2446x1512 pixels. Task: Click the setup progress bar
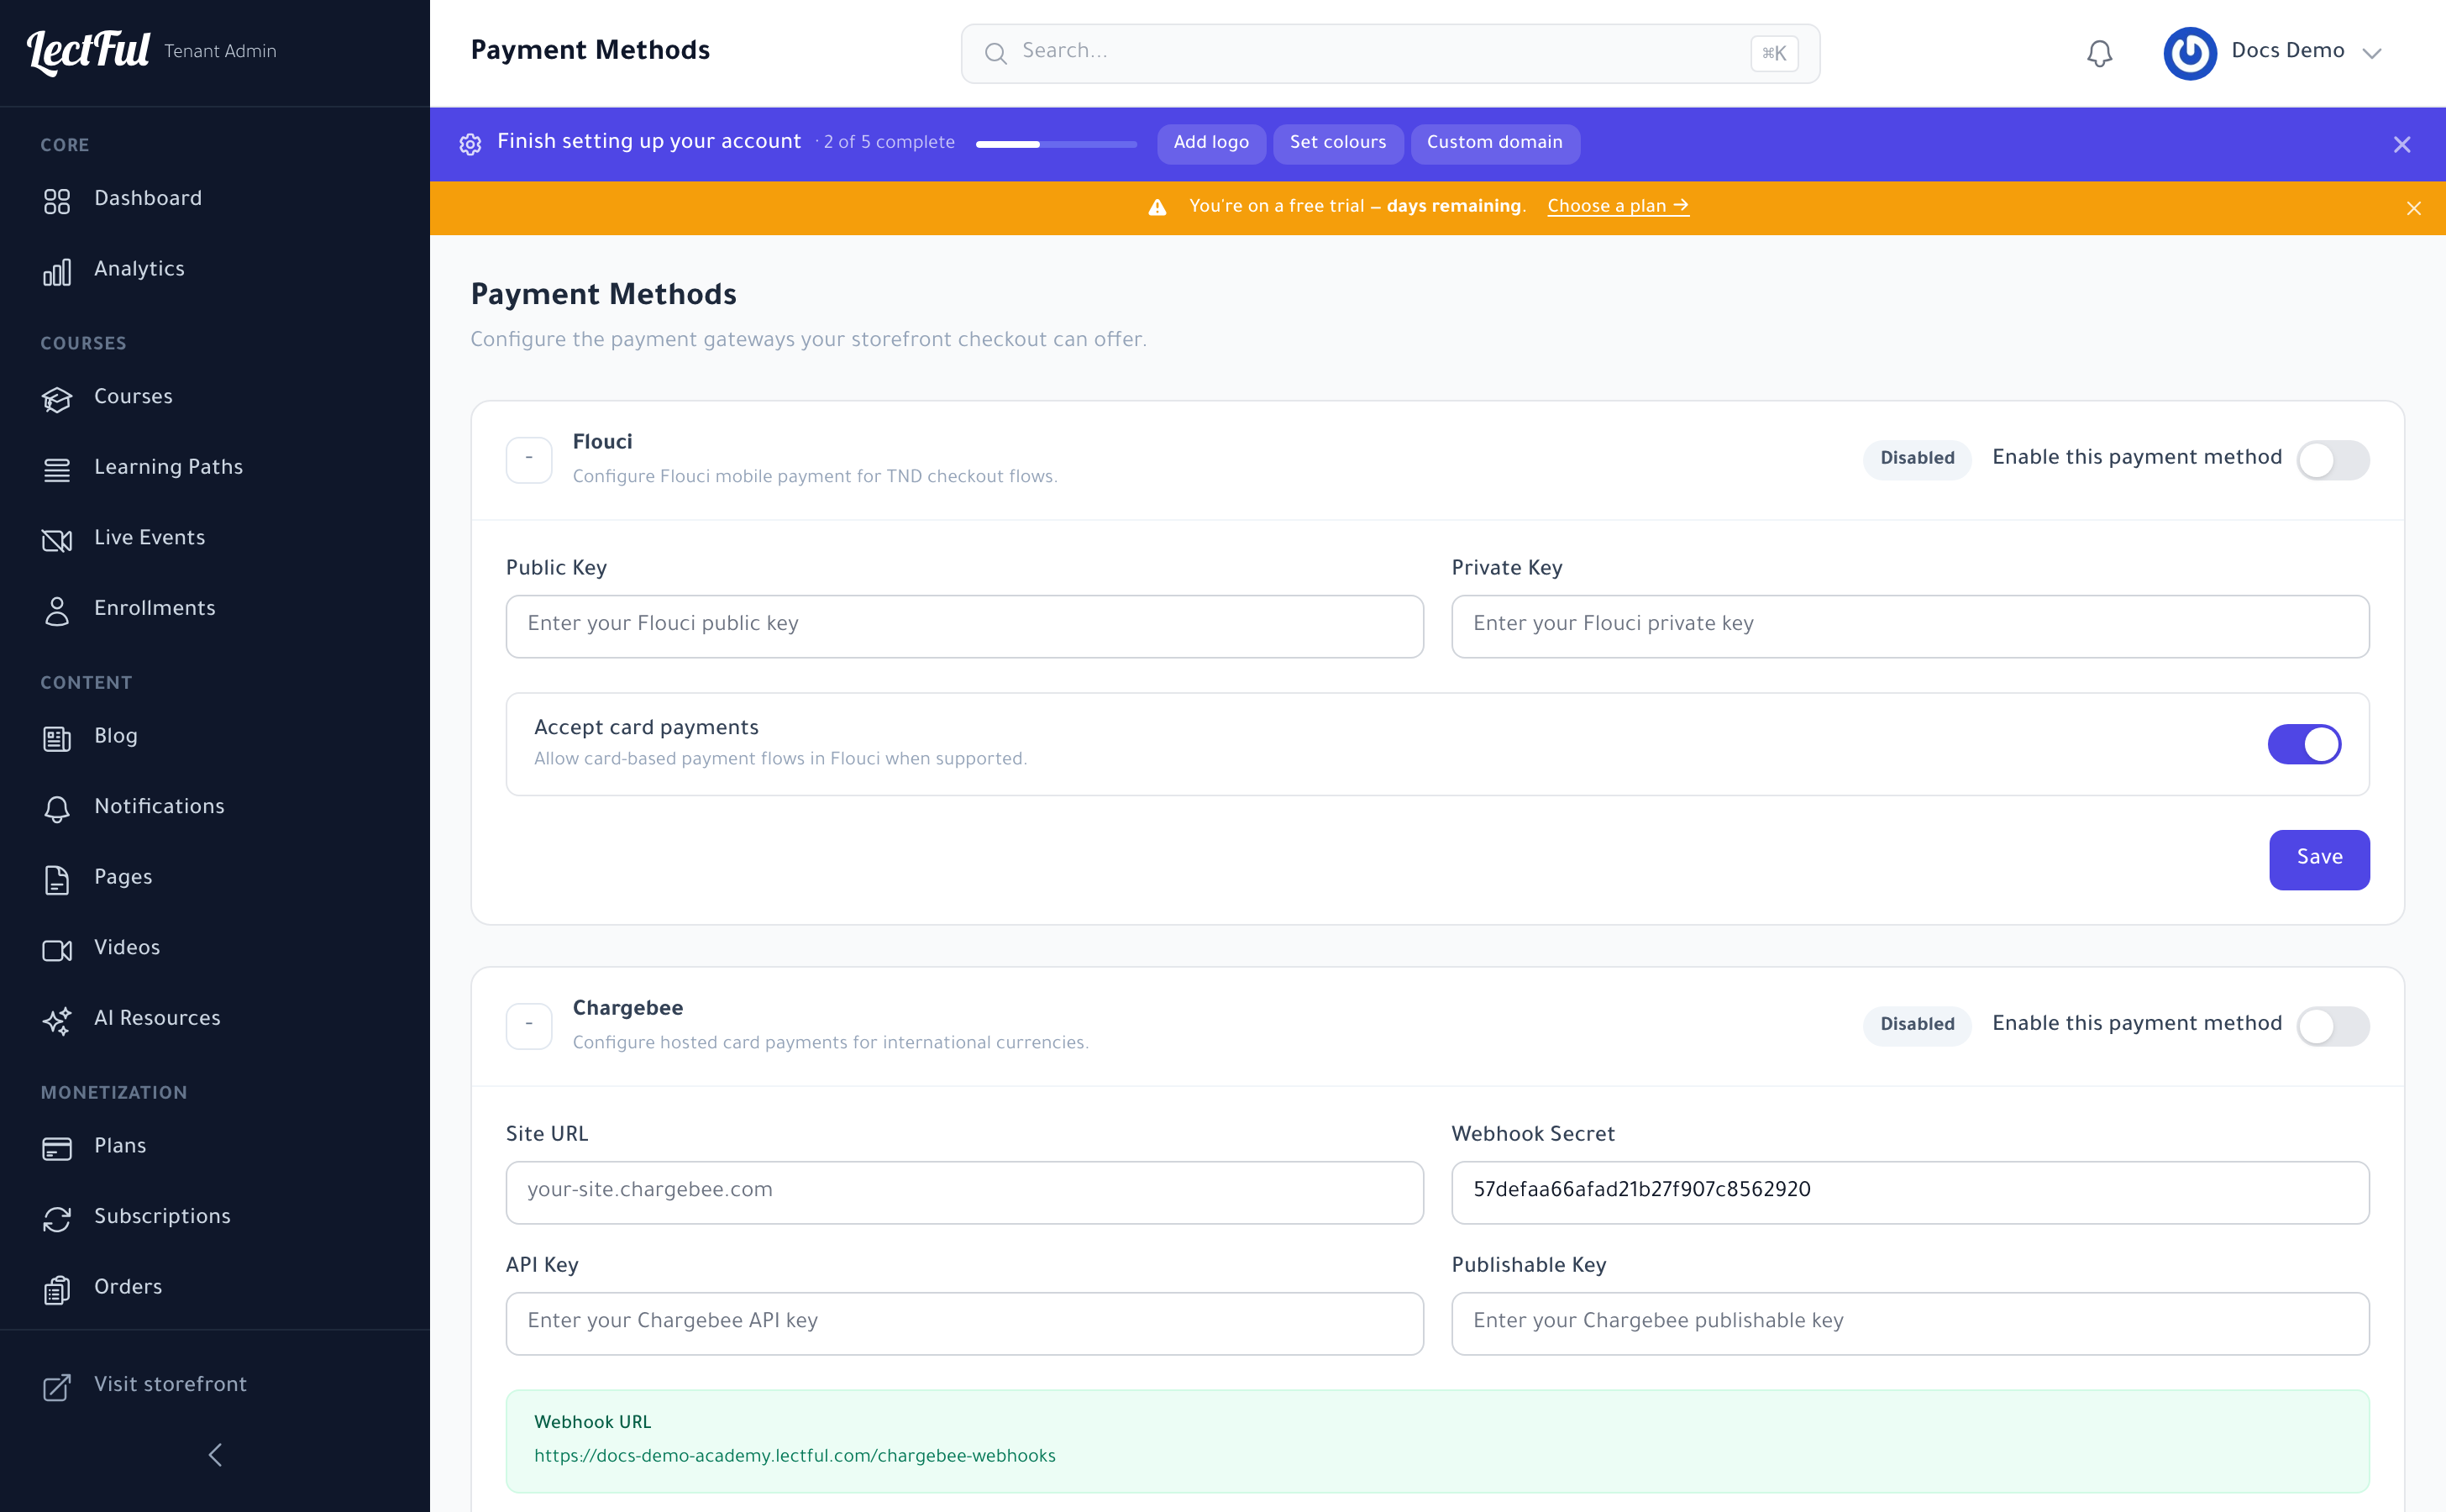tap(1056, 144)
